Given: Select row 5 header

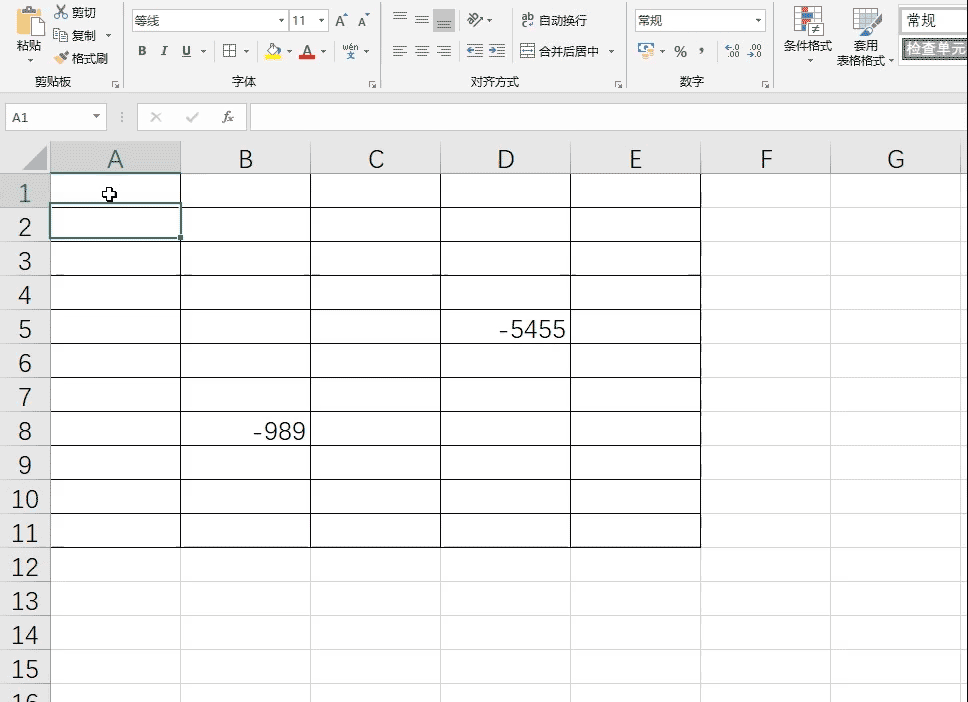Looking at the screenshot, I should coord(25,328).
